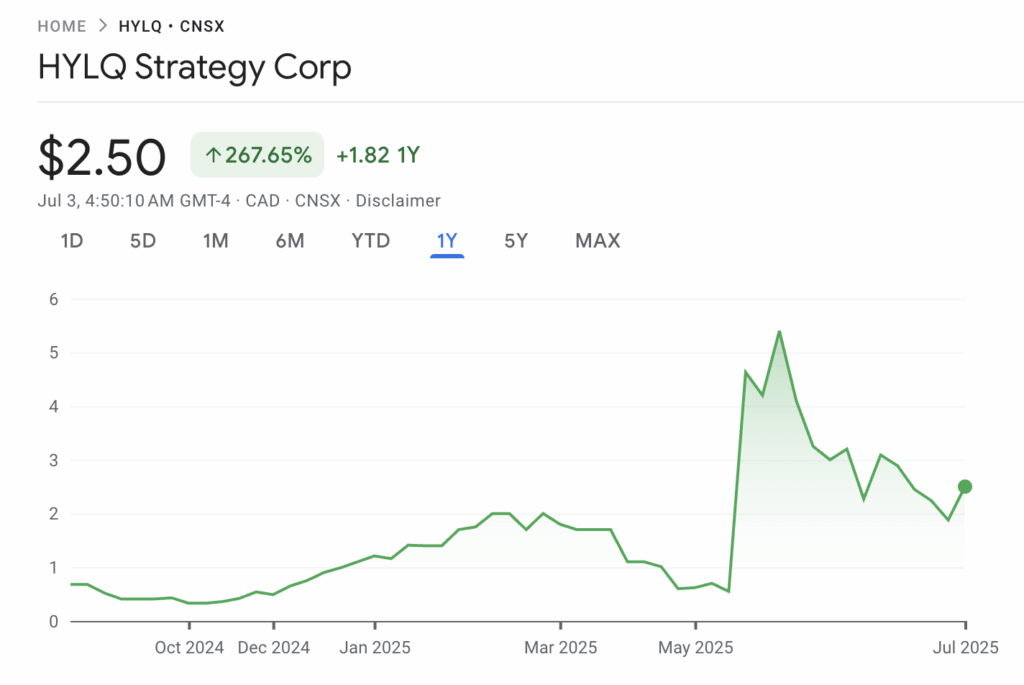Click the +1.82 1Y change value
This screenshot has height=685, width=1024.
tap(377, 155)
